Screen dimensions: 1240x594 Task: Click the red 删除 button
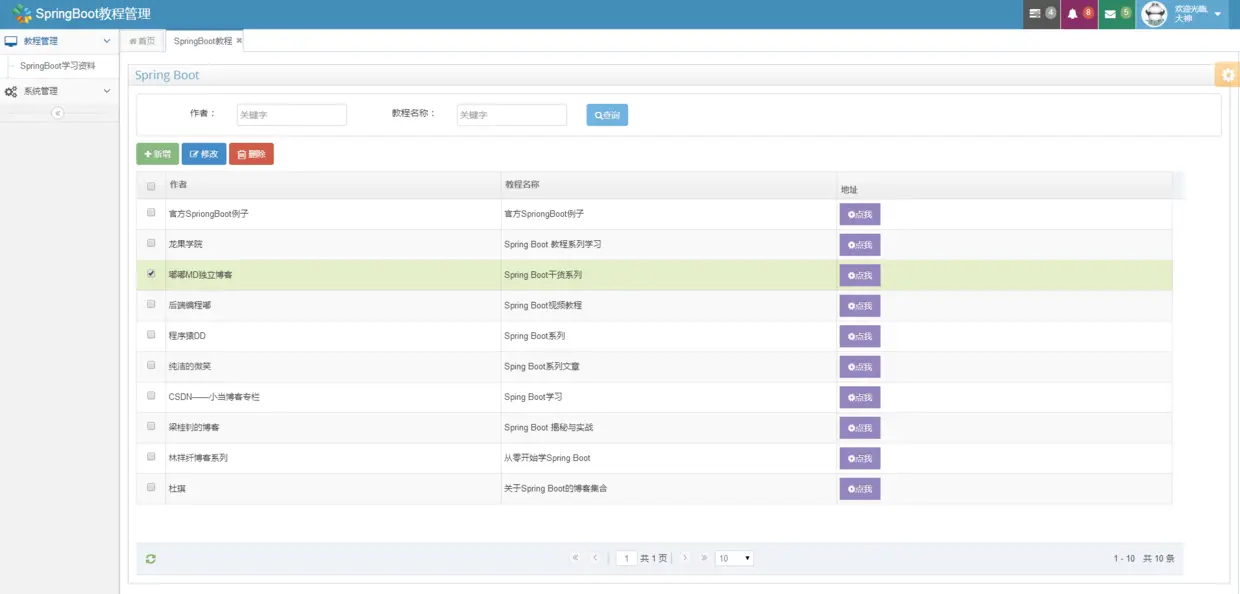(x=251, y=154)
